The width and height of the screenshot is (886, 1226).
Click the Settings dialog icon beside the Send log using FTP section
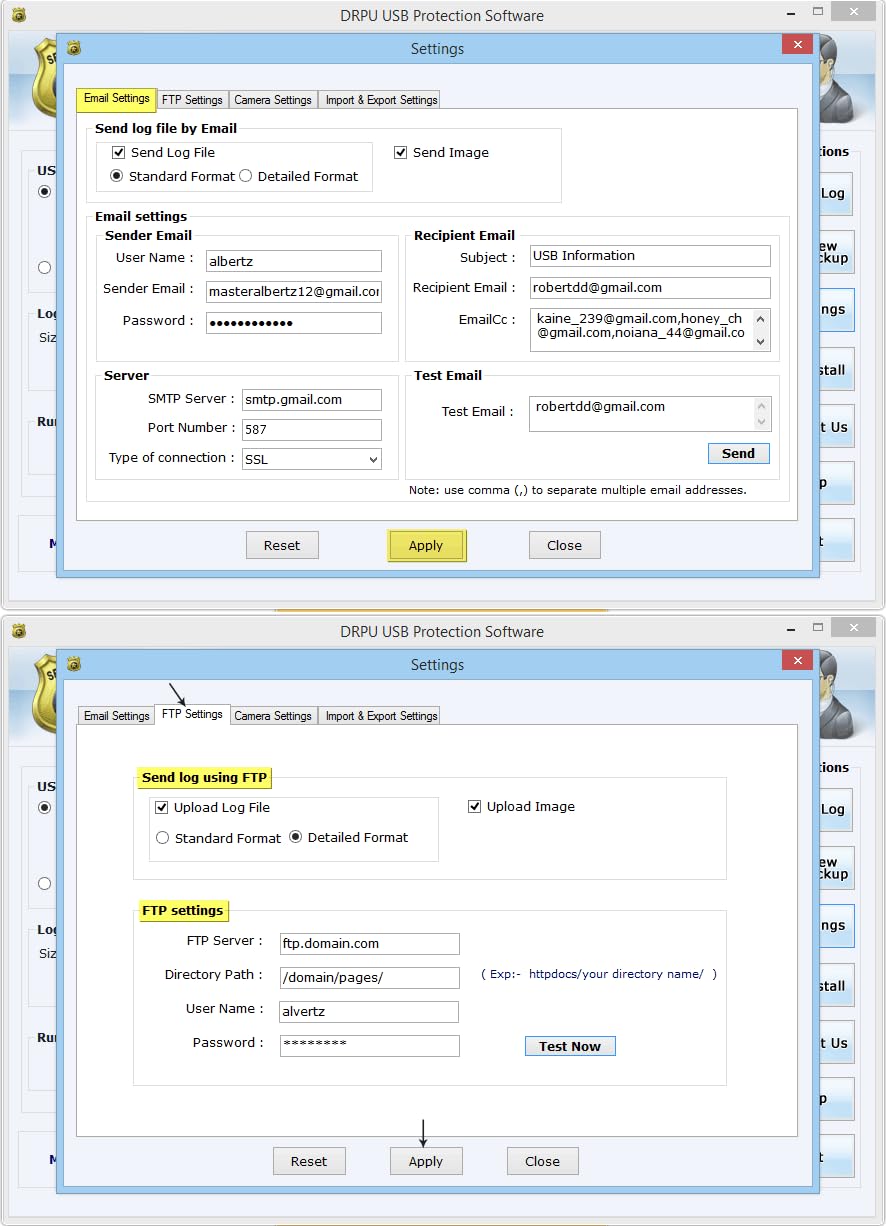(x=73, y=664)
